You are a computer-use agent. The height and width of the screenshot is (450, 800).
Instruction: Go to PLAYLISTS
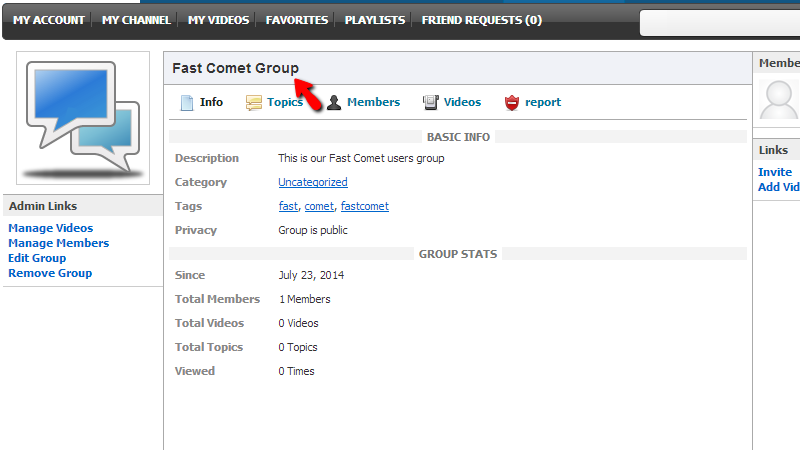click(374, 20)
